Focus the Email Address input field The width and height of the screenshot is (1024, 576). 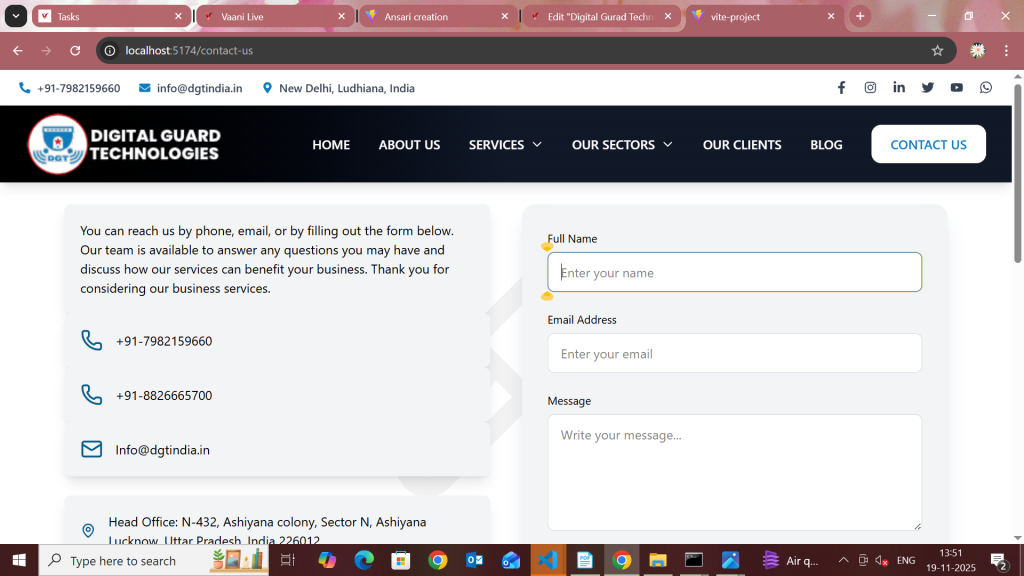(734, 353)
